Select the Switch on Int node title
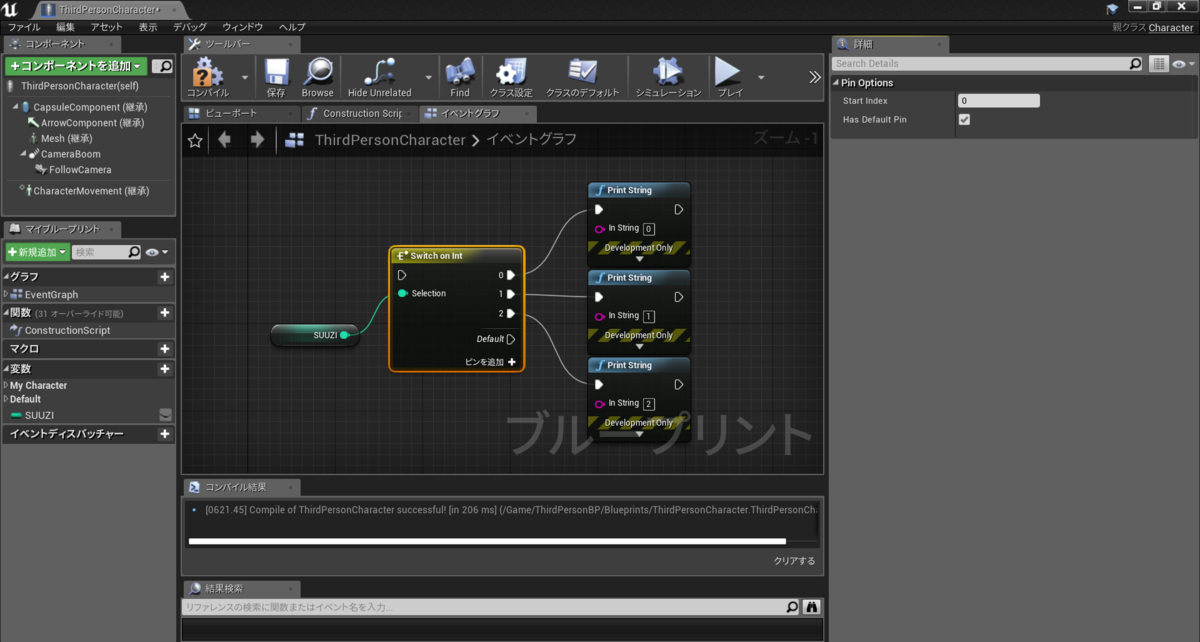This screenshot has width=1200, height=642. point(436,255)
